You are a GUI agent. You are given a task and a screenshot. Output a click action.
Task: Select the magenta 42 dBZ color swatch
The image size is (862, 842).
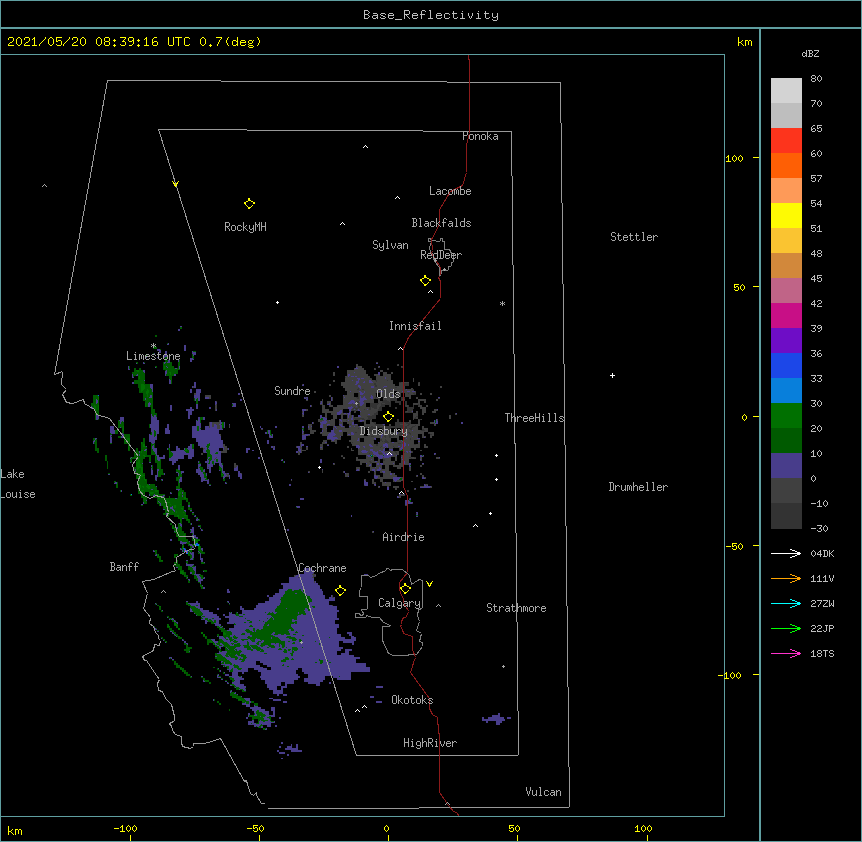click(x=786, y=315)
